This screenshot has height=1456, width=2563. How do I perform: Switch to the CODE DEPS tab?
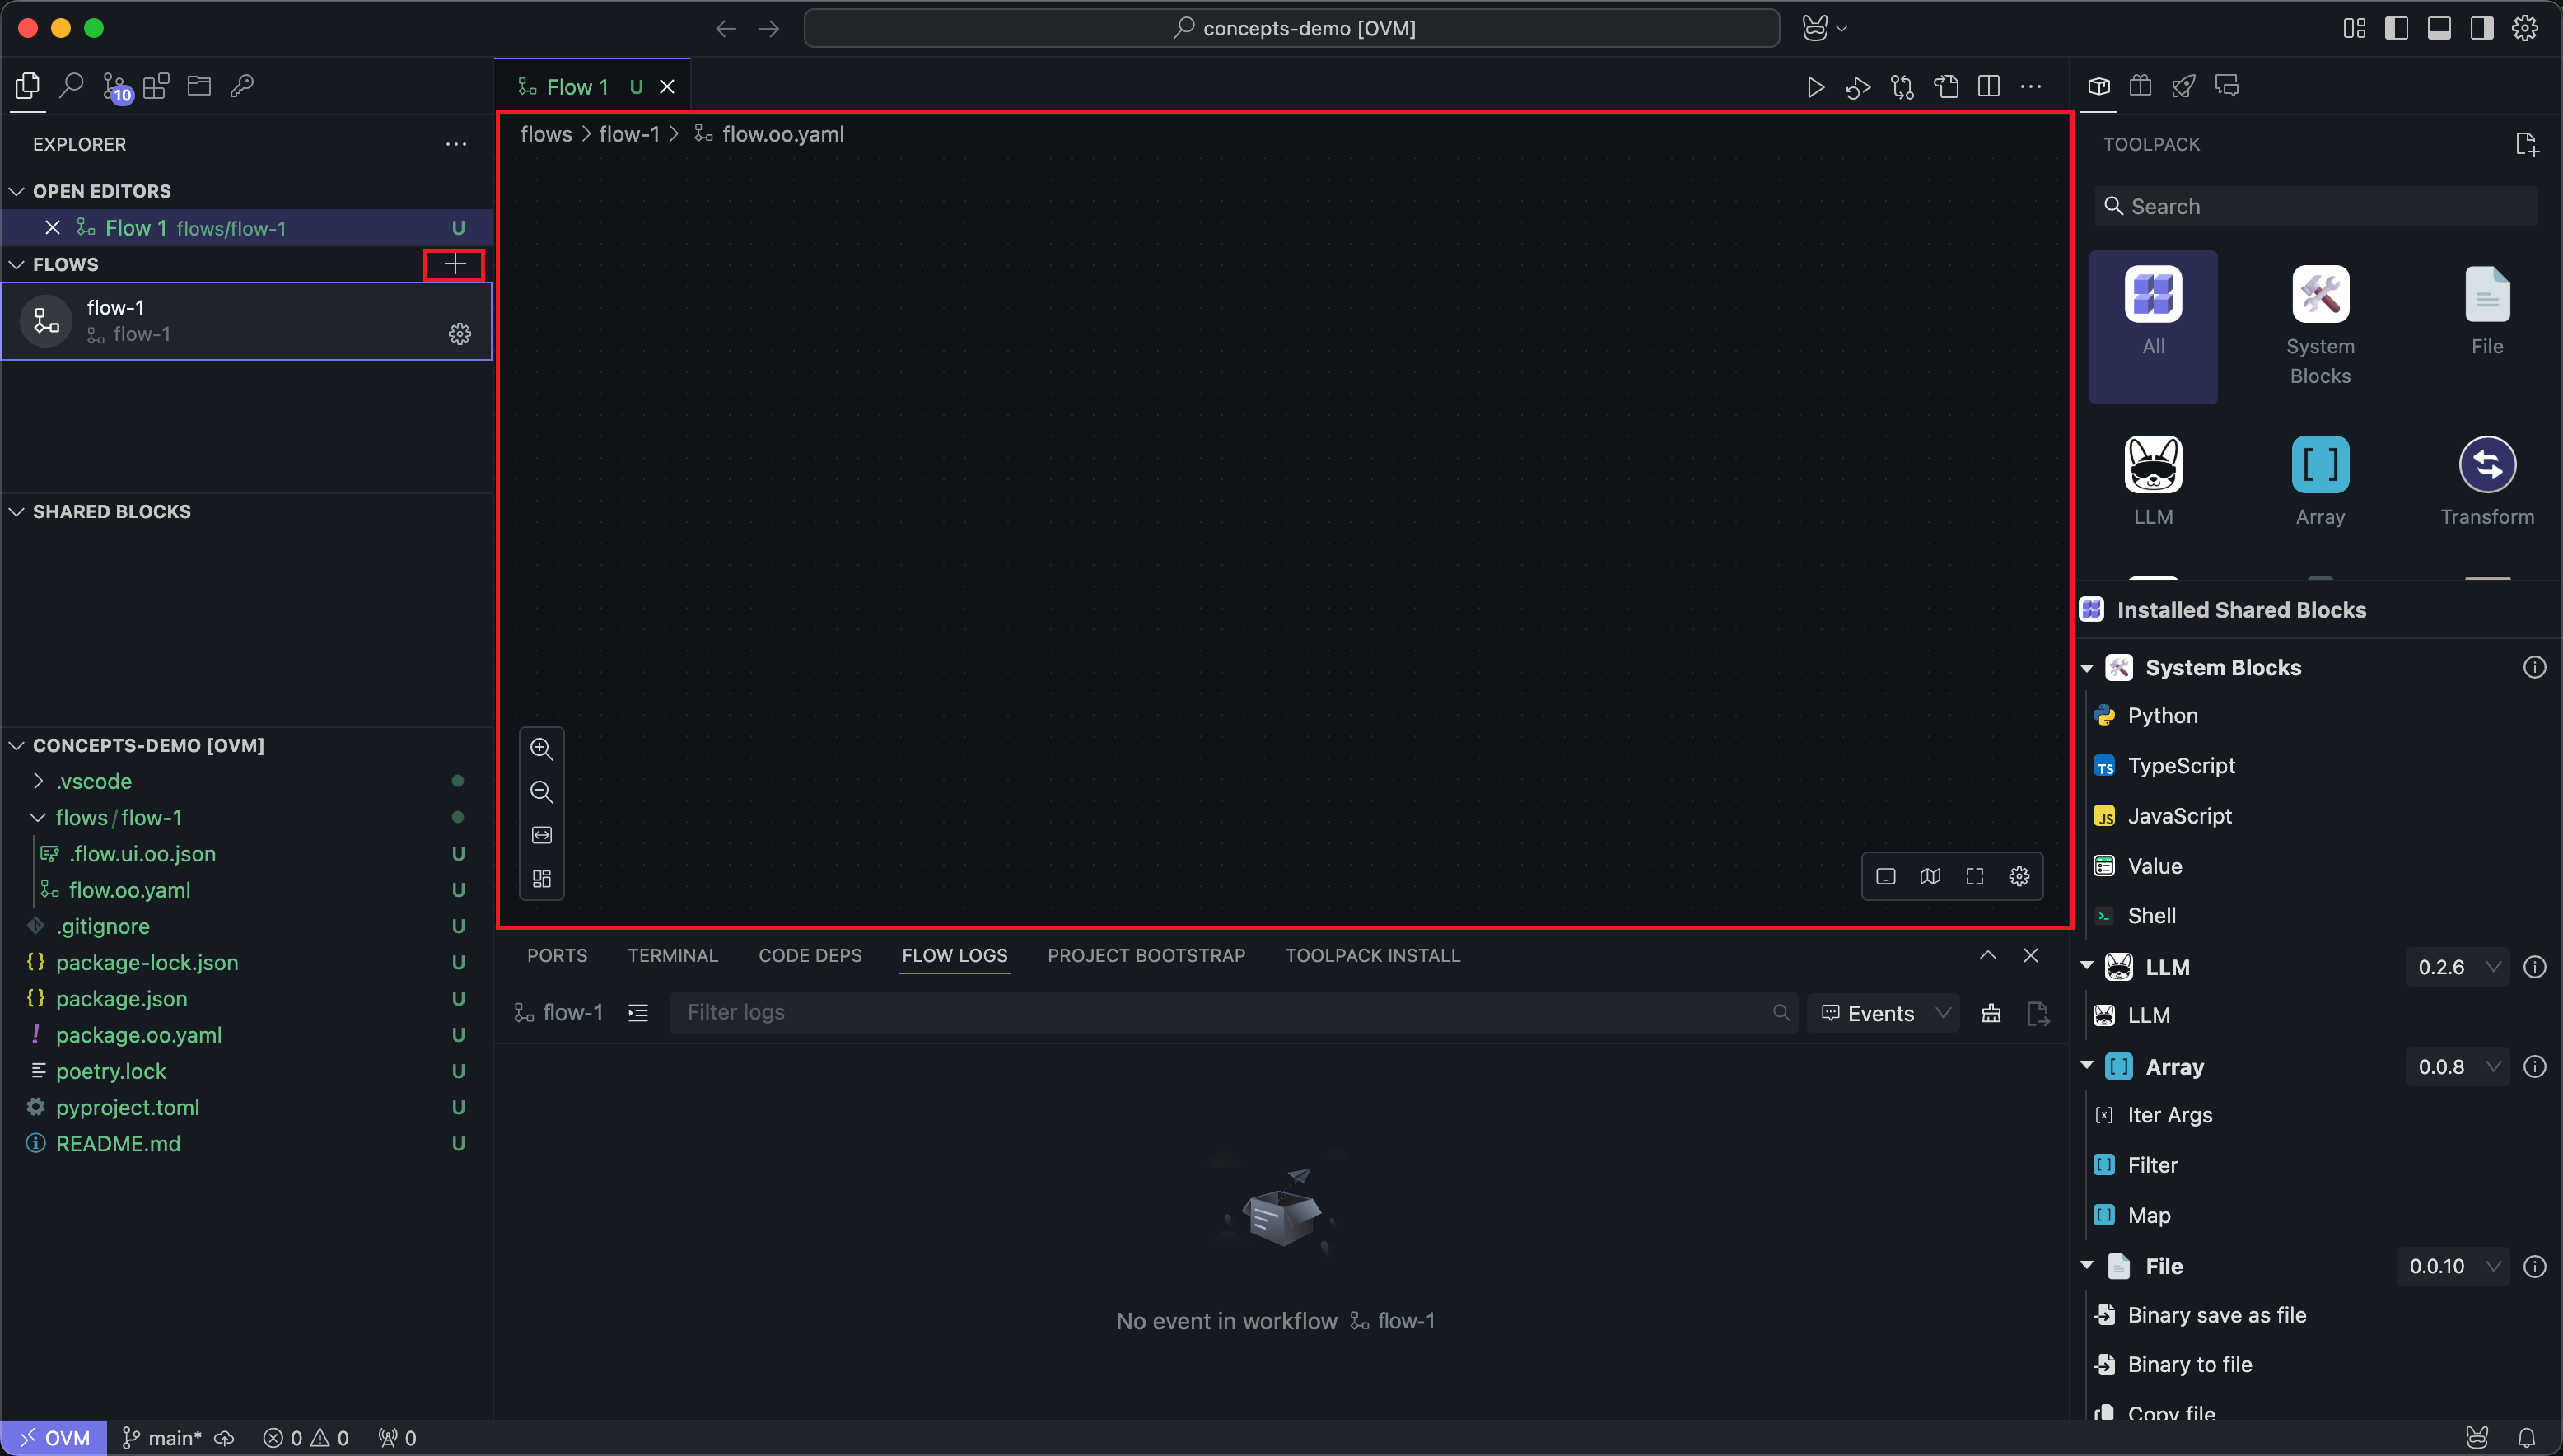(x=809, y=955)
